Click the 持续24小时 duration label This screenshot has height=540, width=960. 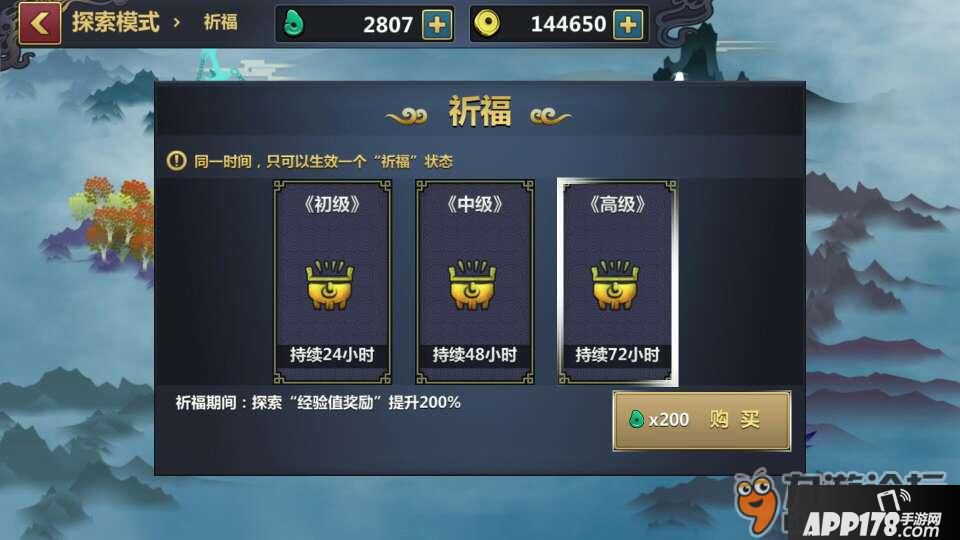point(332,354)
